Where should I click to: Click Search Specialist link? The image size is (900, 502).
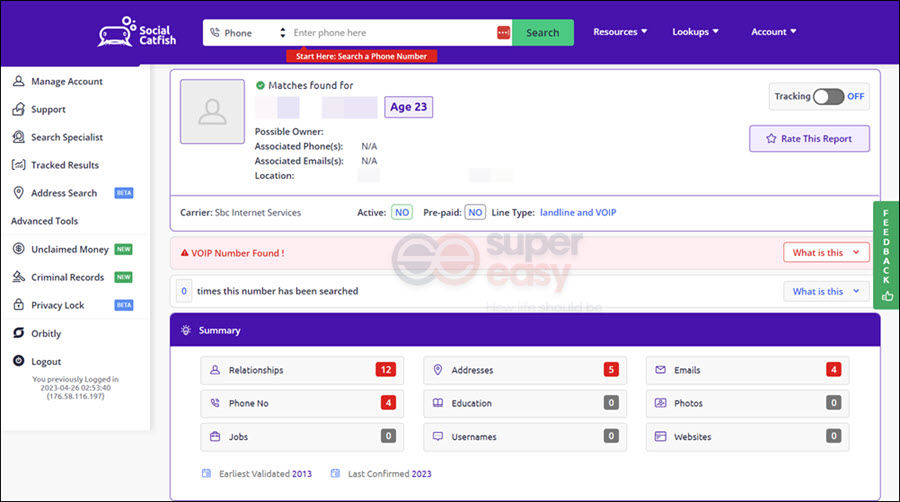(x=67, y=137)
